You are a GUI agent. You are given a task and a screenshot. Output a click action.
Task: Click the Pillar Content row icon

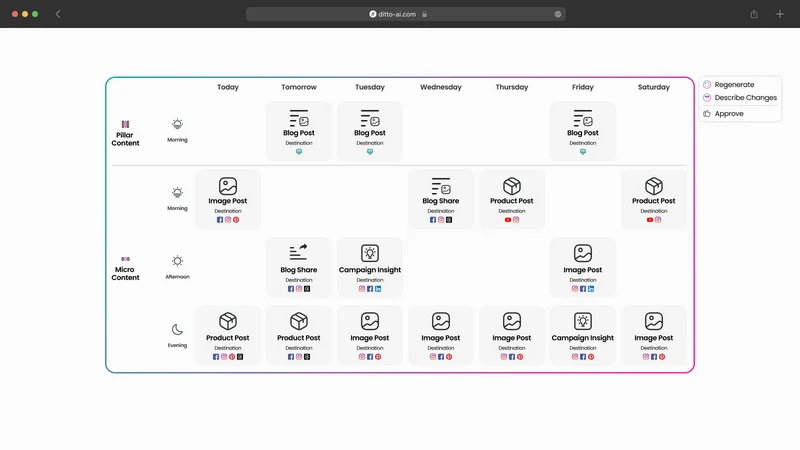(126, 124)
